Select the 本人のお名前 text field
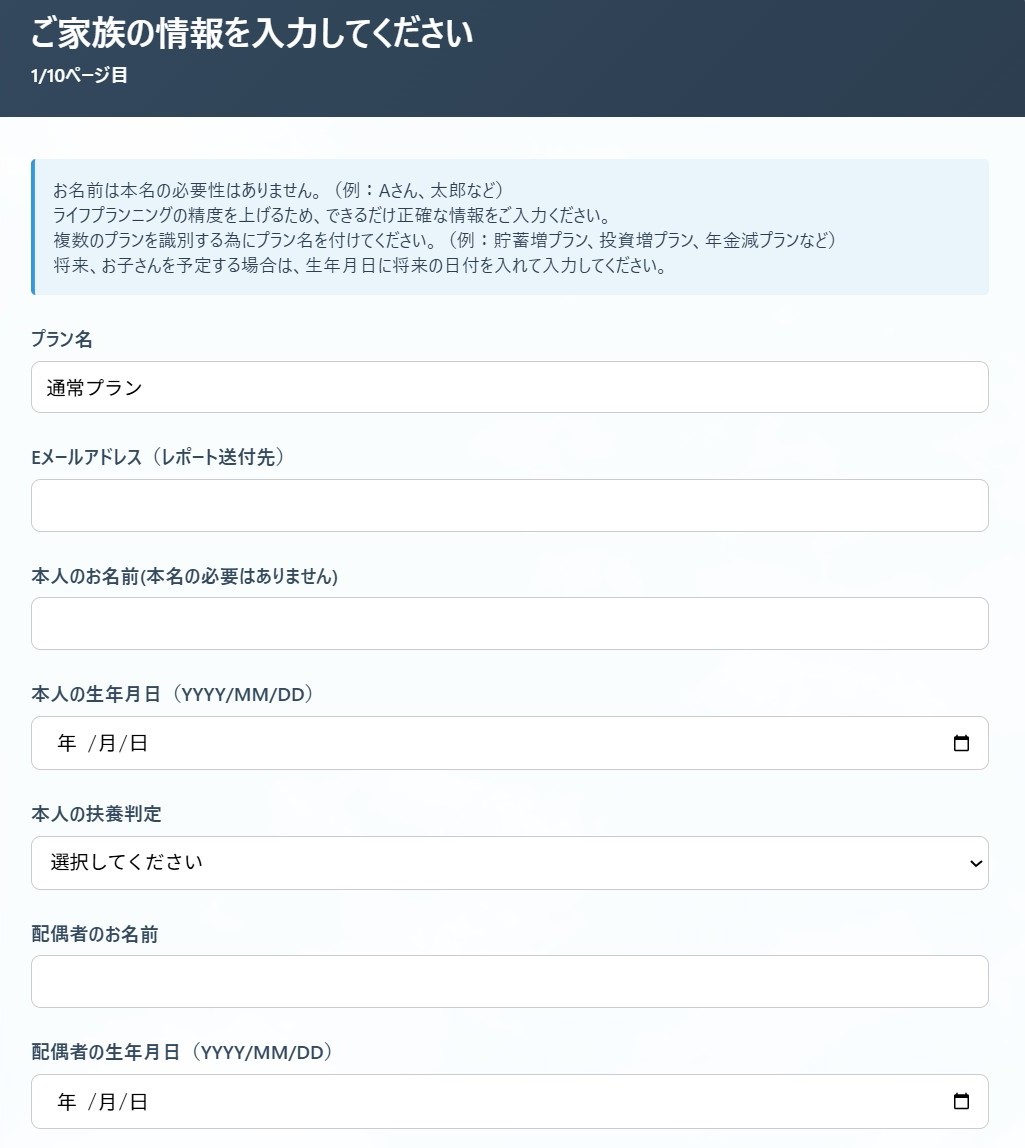Image resolution: width=1025 pixels, height=1148 pixels. (x=510, y=623)
